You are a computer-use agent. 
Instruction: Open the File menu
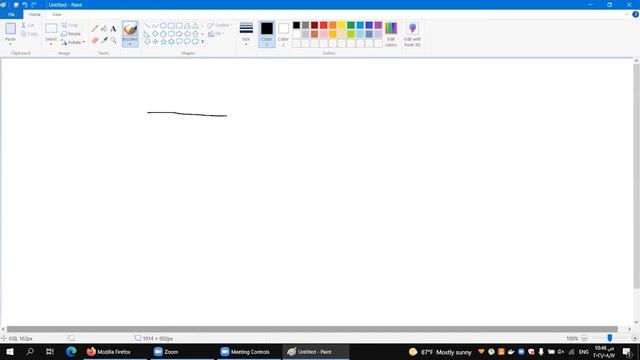tap(11, 14)
